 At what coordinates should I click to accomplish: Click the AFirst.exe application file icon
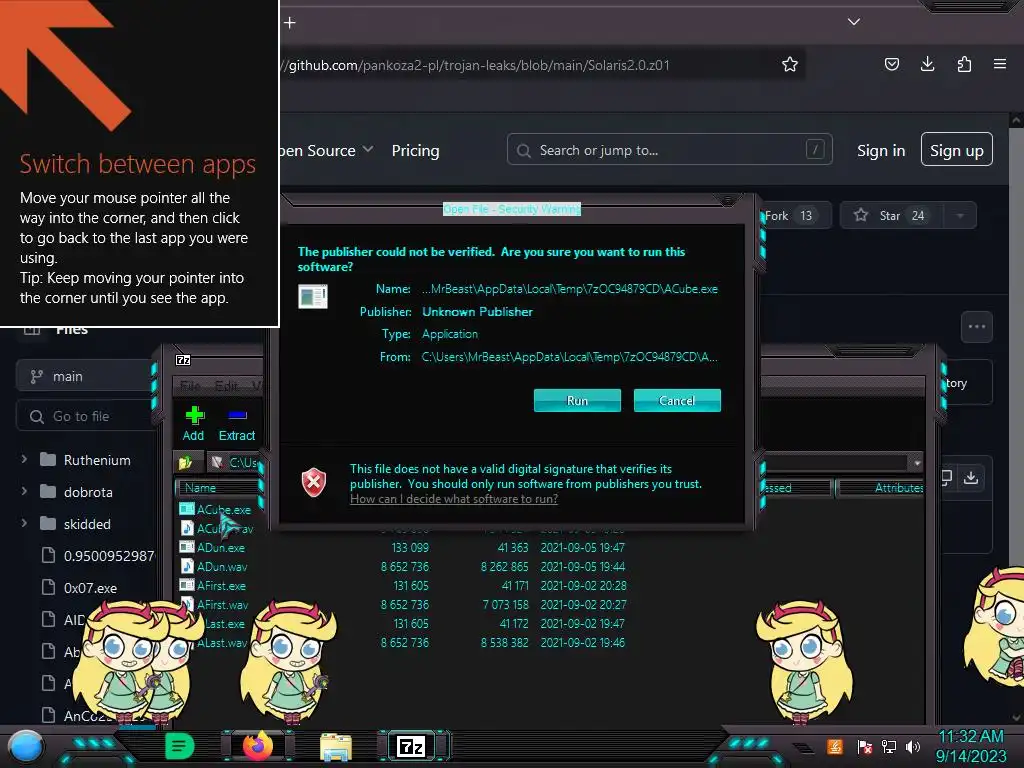click(x=187, y=585)
